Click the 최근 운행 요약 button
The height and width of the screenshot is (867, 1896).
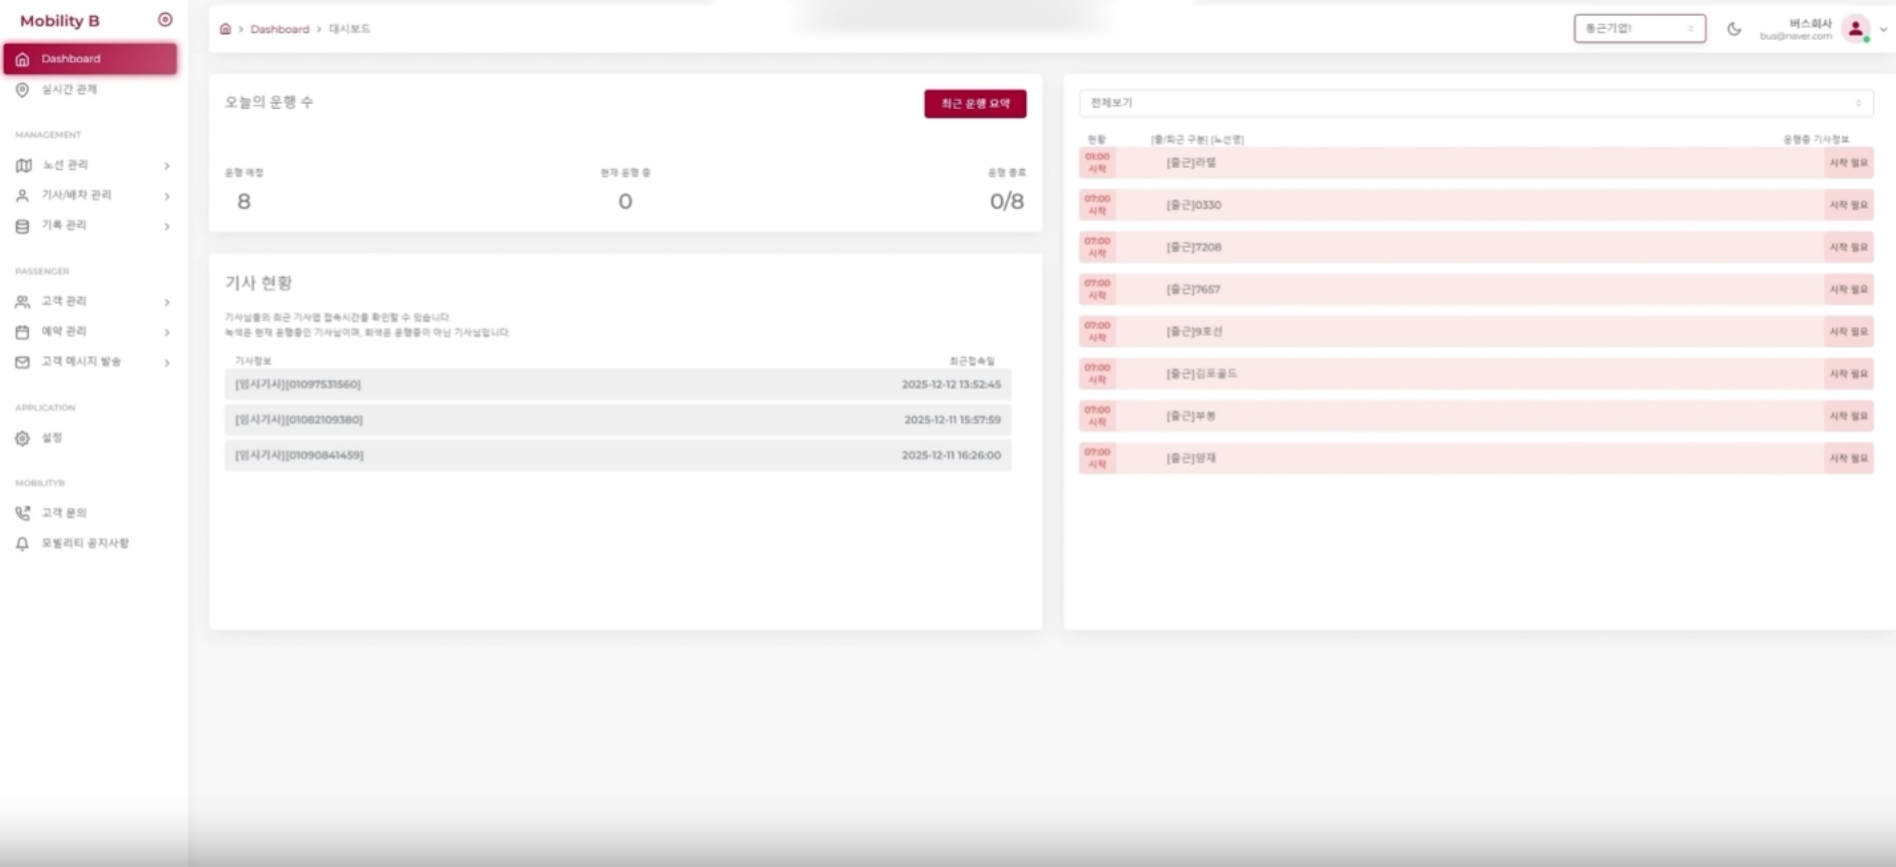point(975,104)
